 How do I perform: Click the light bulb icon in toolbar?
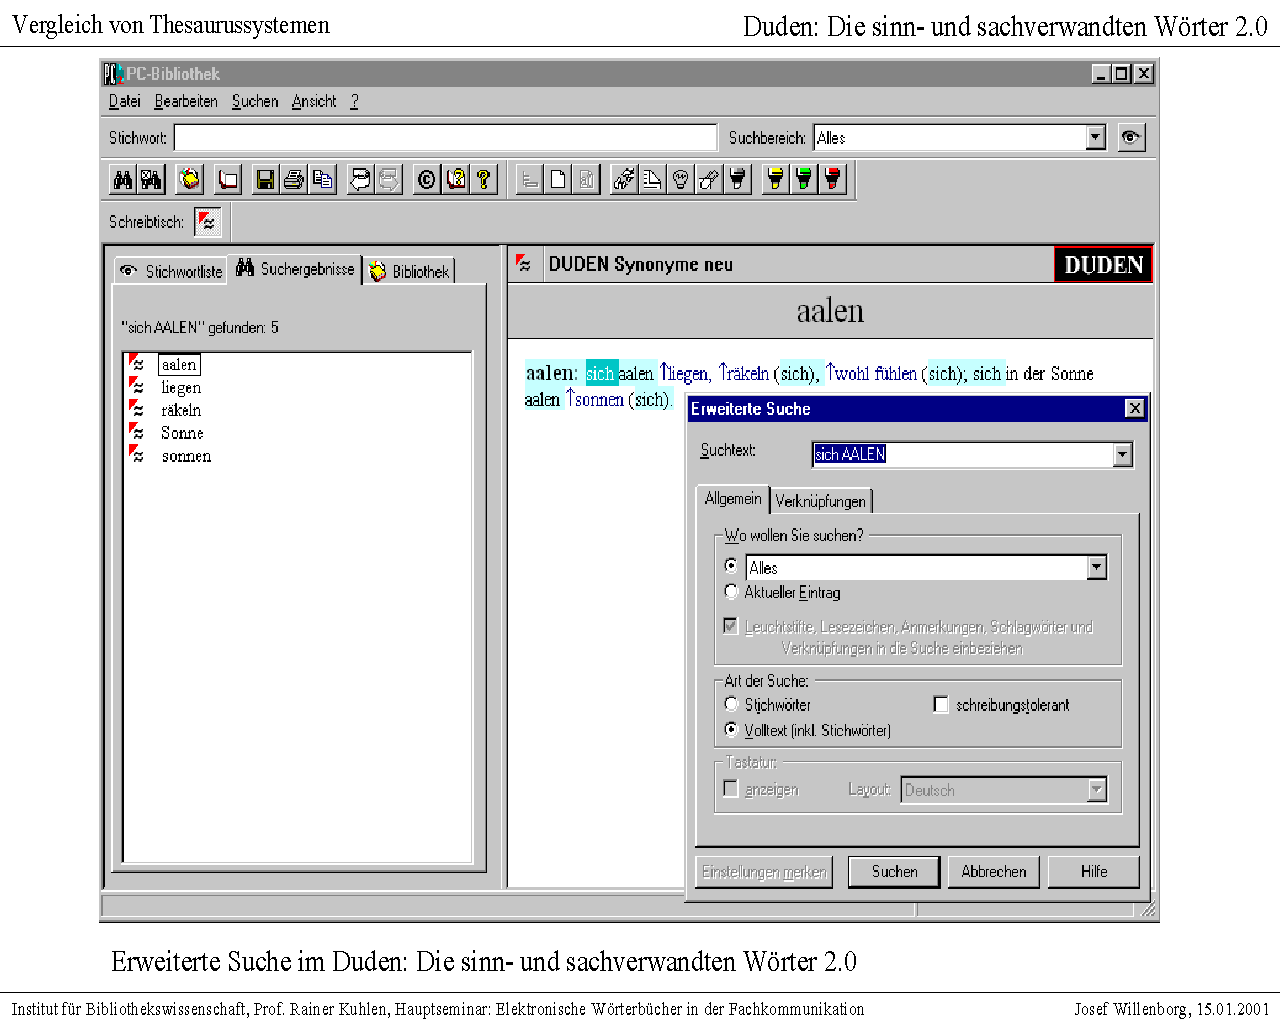coord(681,180)
